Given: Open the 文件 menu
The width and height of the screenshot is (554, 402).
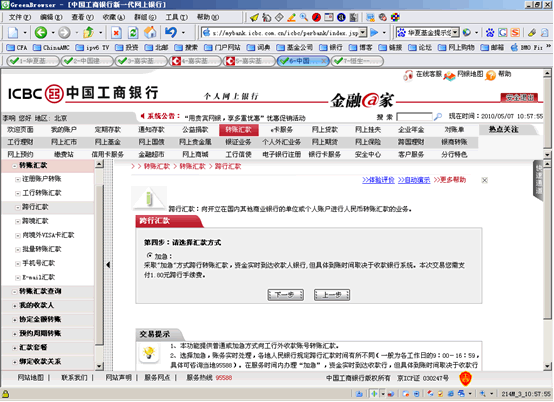Looking at the screenshot, I should (x=20, y=17).
